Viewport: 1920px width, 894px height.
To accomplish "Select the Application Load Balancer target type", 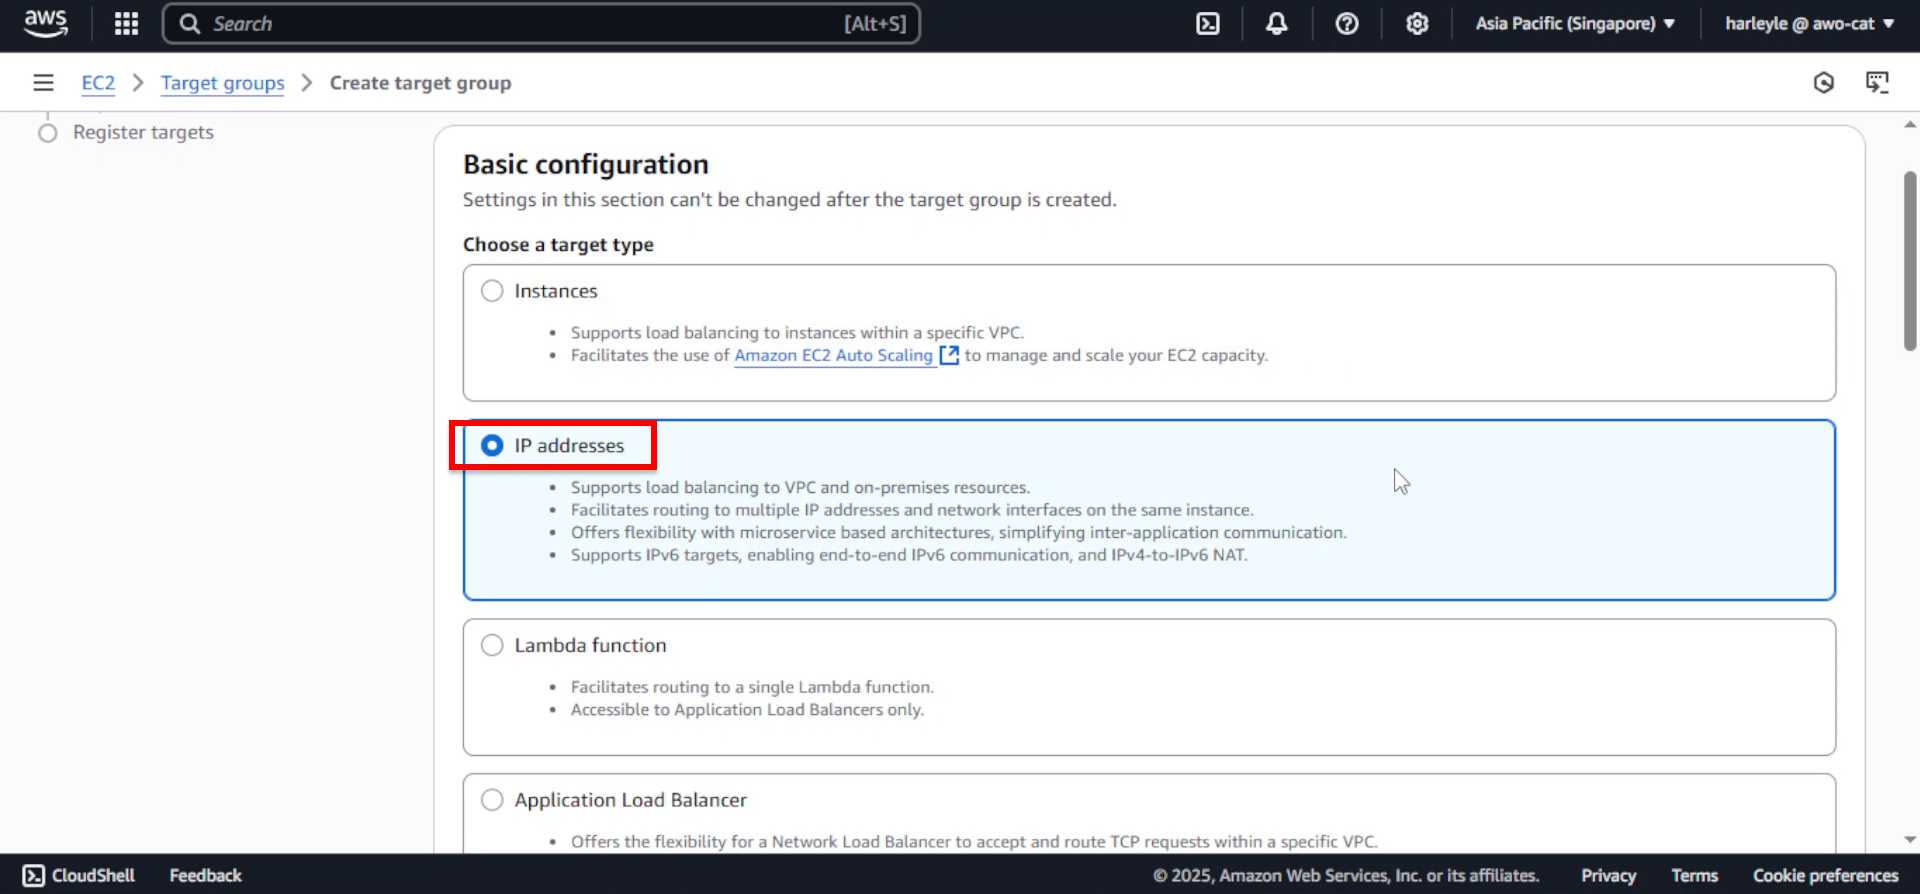I will point(492,800).
